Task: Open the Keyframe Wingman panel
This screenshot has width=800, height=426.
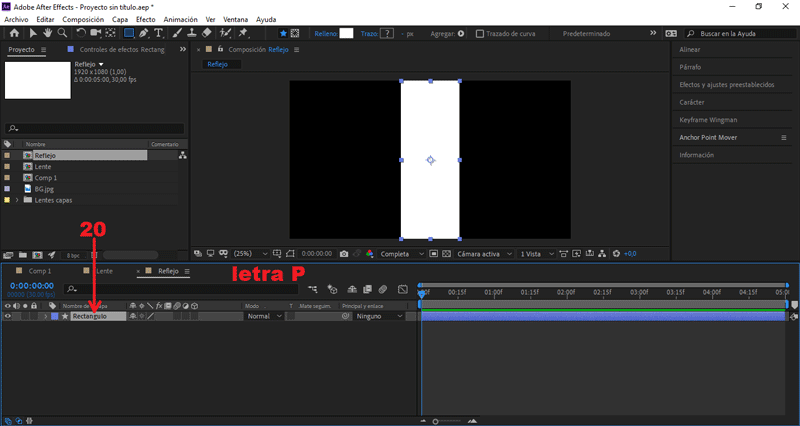Action: pos(706,119)
